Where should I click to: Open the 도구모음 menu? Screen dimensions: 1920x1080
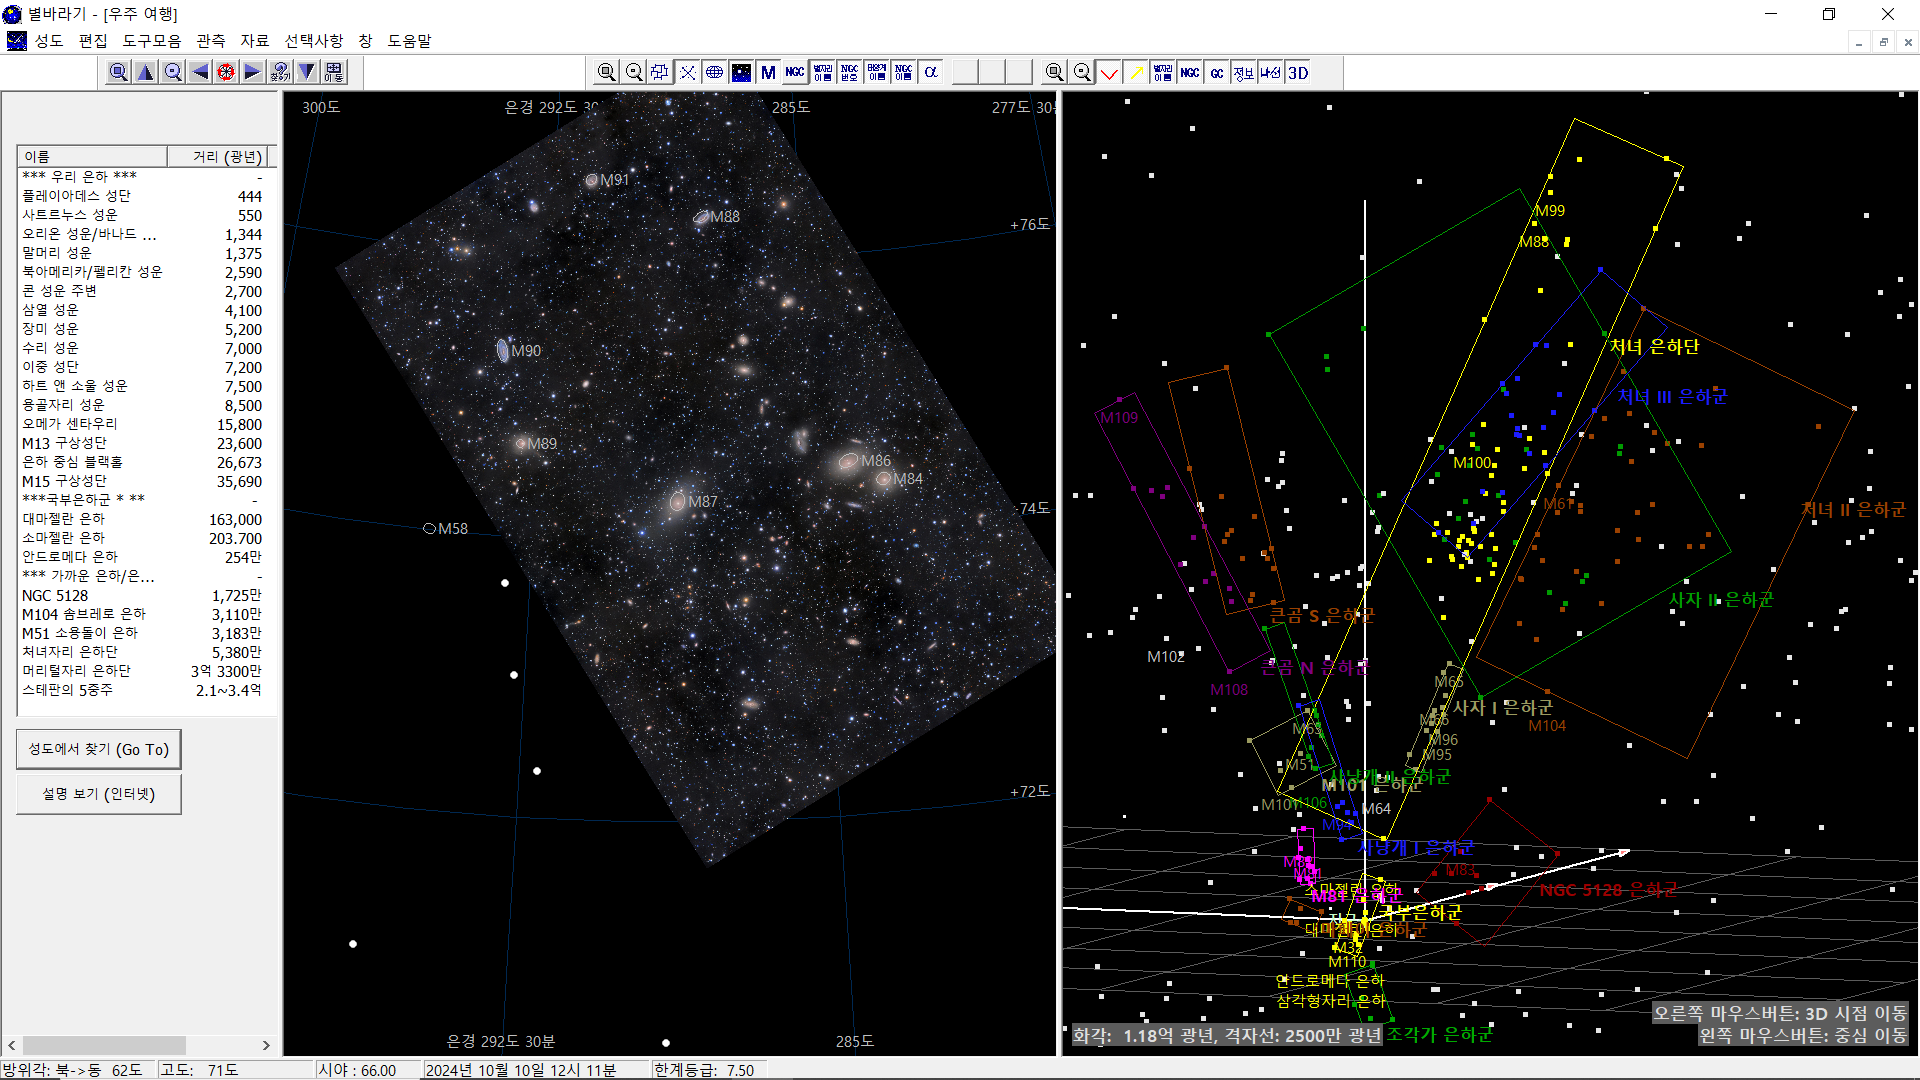pos(152,41)
